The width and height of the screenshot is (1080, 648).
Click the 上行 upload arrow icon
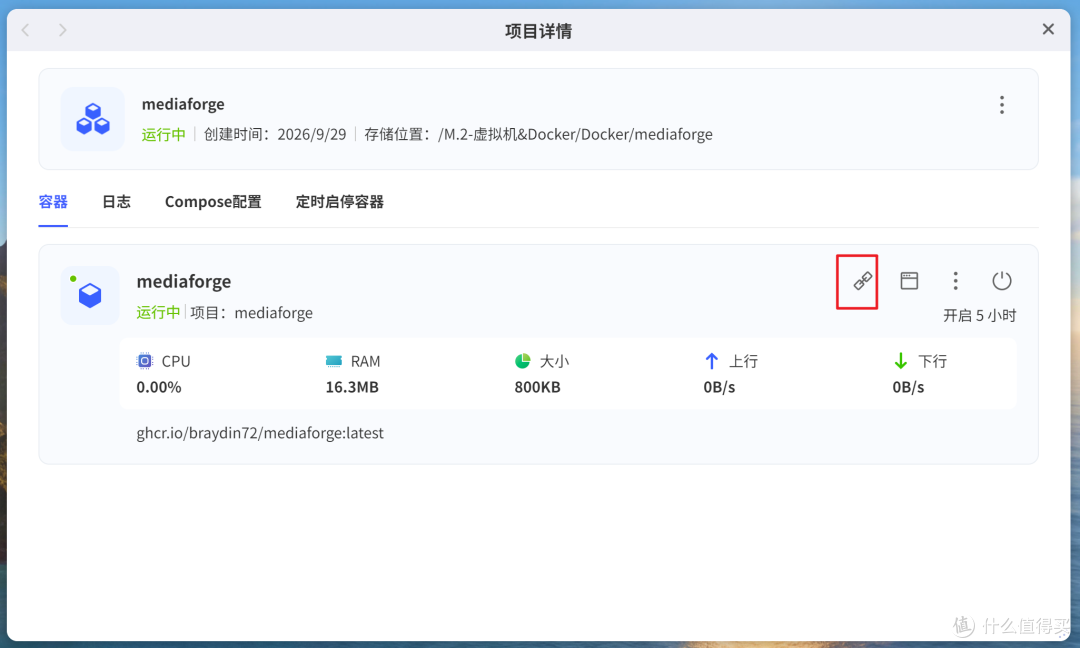coord(712,361)
